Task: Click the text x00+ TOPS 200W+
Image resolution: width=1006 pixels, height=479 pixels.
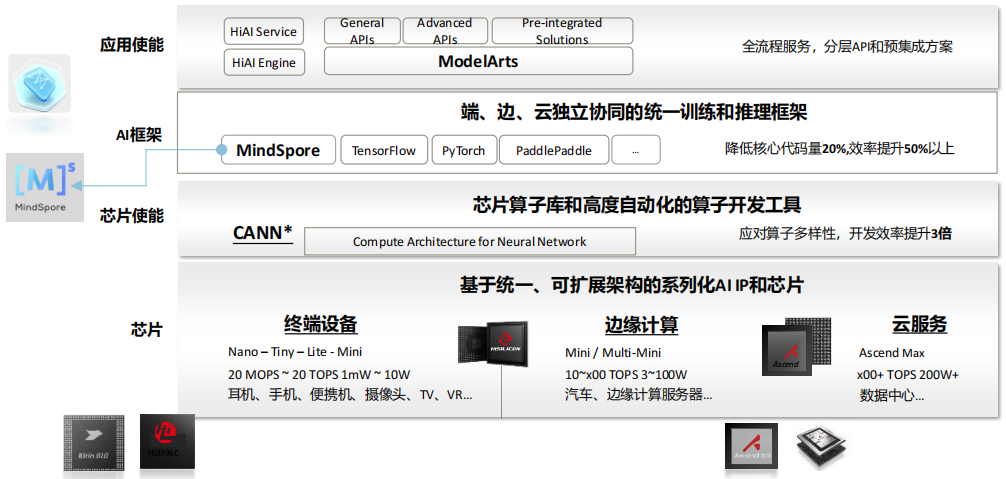Action: pyautogui.click(x=908, y=375)
